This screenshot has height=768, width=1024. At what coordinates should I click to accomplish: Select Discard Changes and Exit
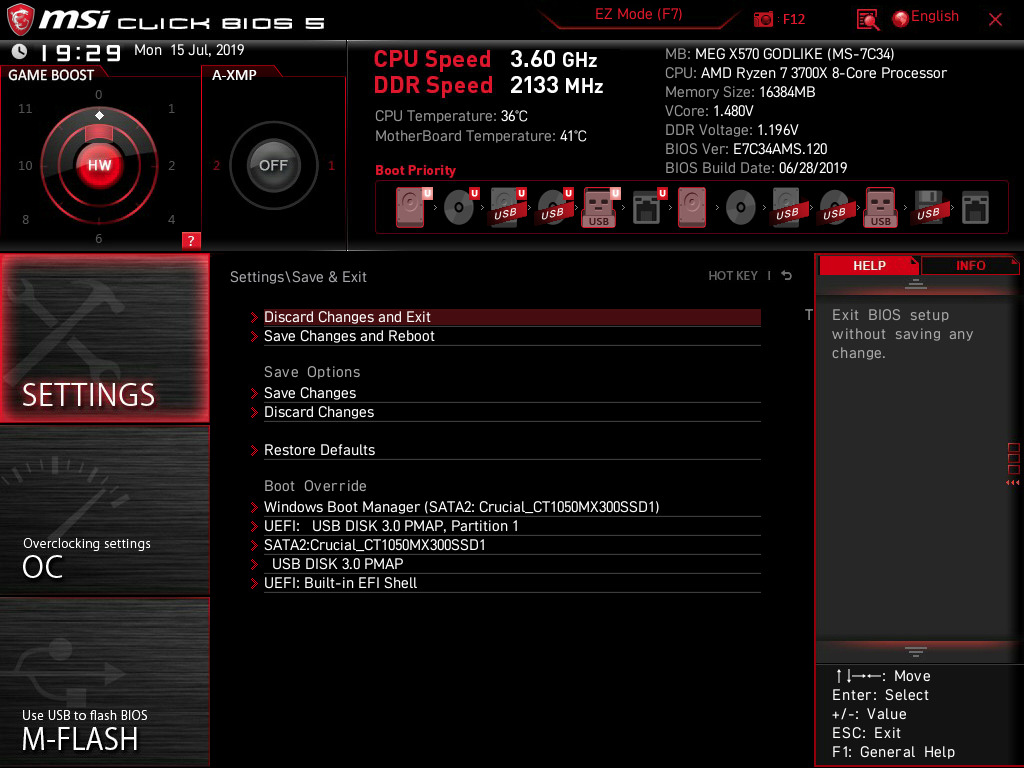(x=512, y=317)
